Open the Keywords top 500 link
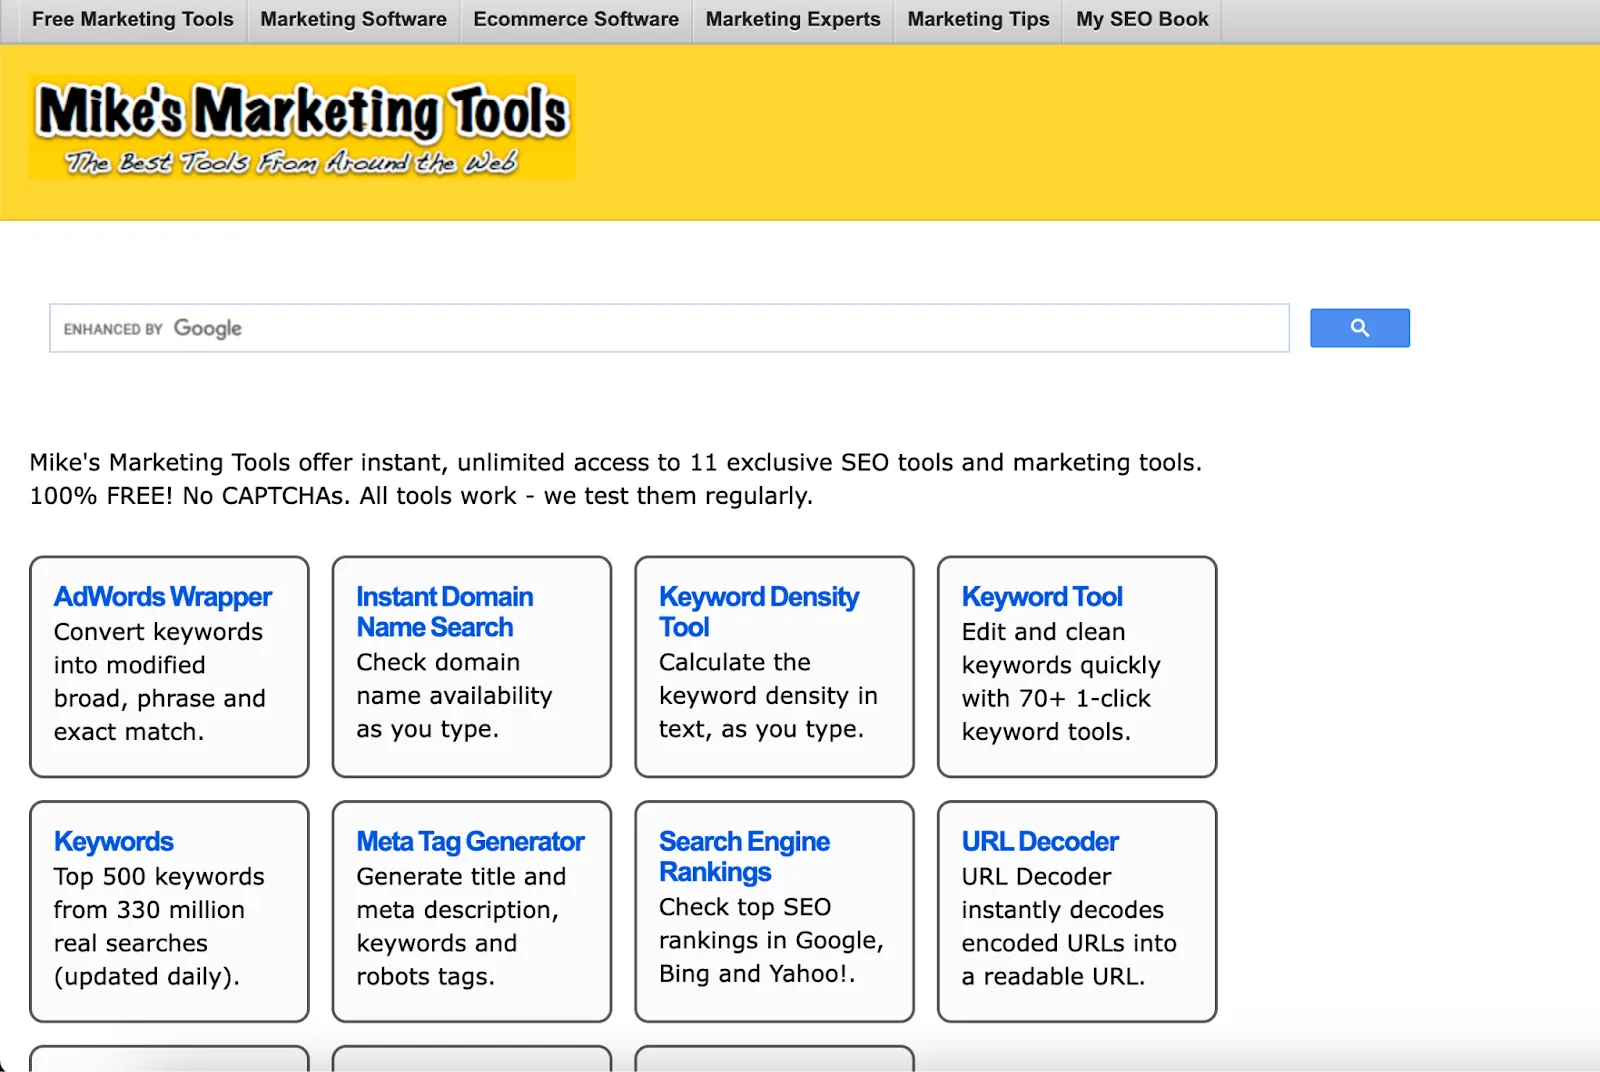This screenshot has width=1600, height=1072. pyautogui.click(x=114, y=842)
